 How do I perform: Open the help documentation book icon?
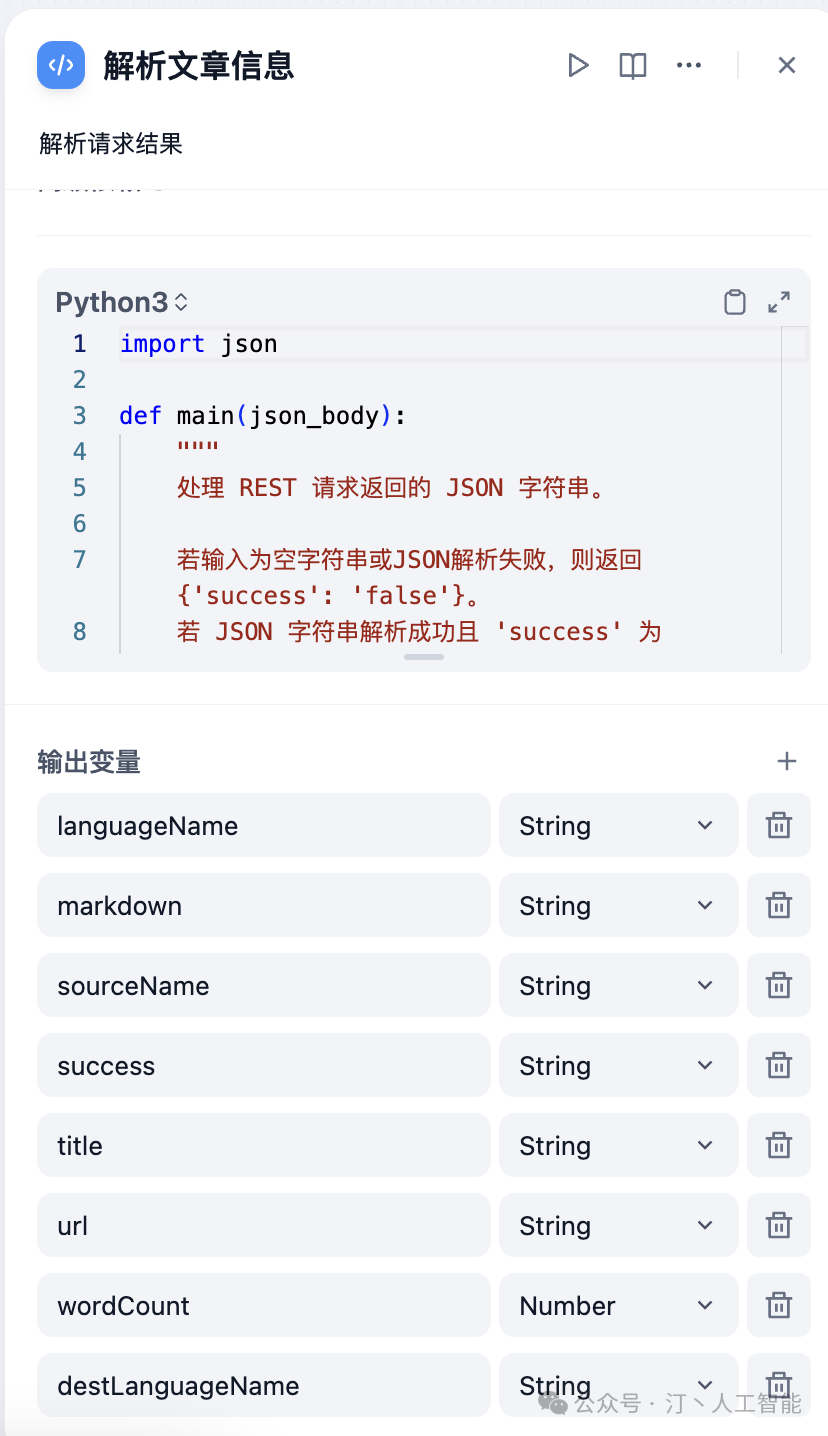click(x=633, y=66)
